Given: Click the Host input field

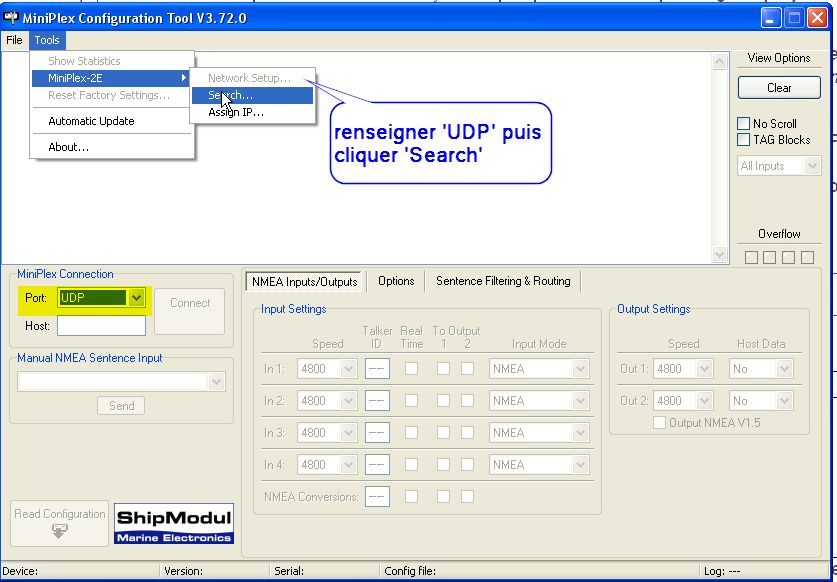Looking at the screenshot, I should [101, 326].
